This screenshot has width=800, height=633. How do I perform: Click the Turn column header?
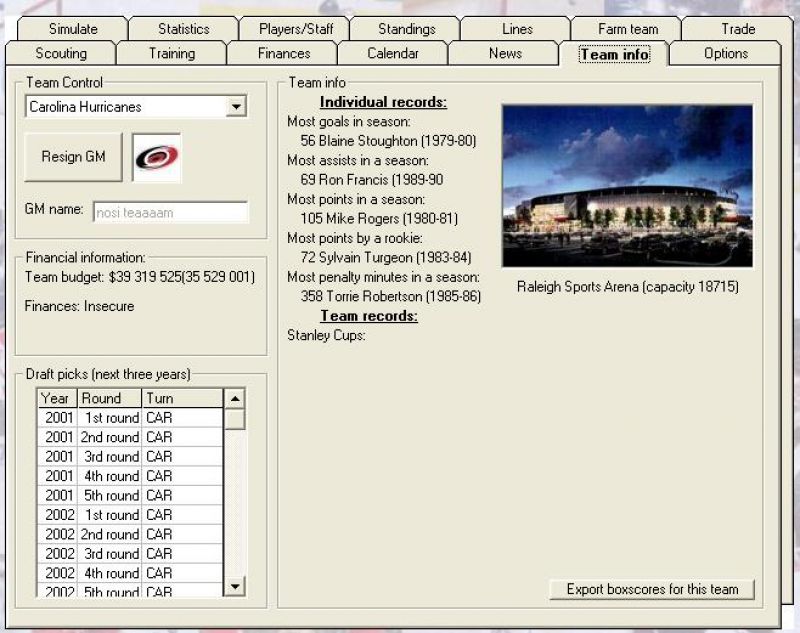[182, 398]
